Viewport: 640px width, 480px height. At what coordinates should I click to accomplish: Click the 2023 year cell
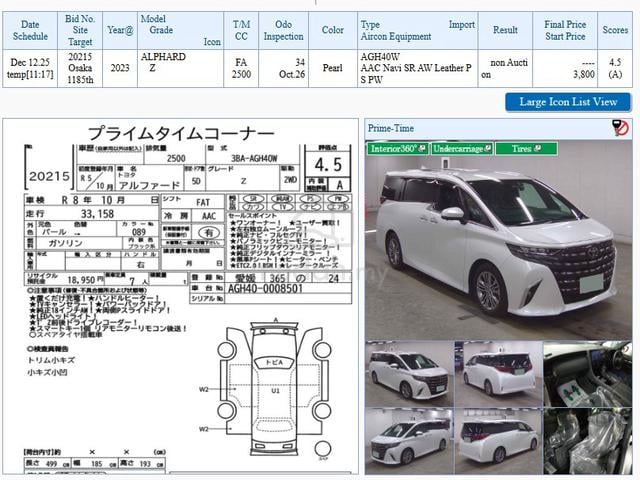(x=120, y=69)
